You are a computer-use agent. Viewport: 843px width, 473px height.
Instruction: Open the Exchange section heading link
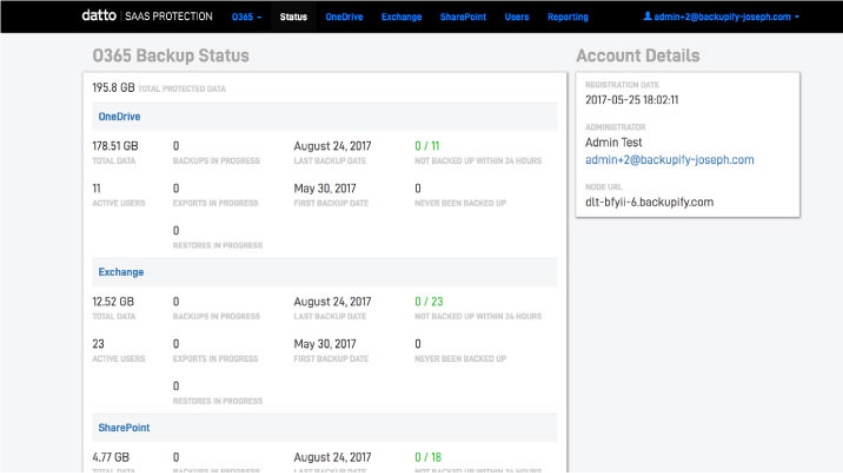pyautogui.click(x=121, y=272)
